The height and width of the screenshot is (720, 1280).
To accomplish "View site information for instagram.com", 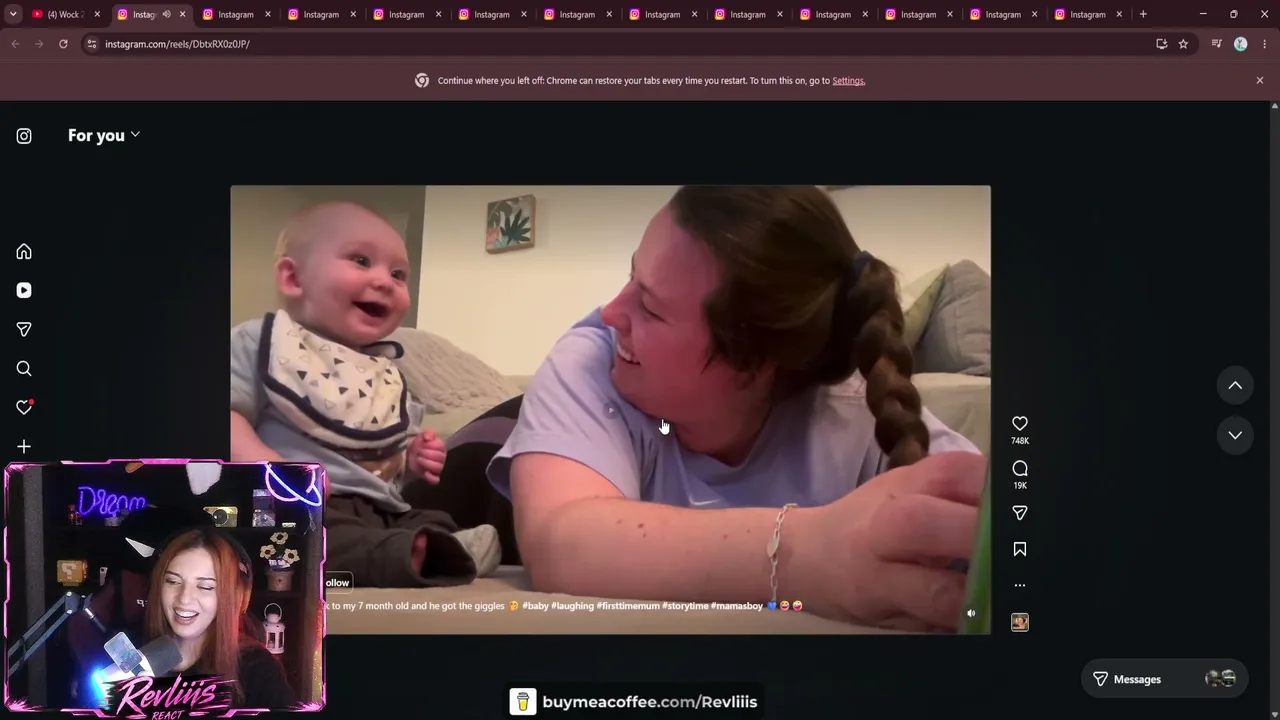I will (x=92, y=44).
